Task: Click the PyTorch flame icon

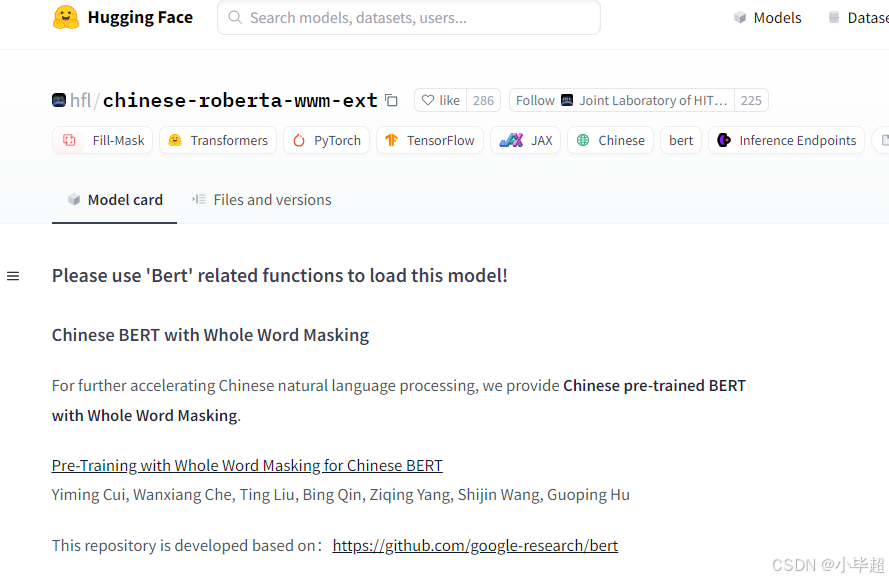Action: coord(299,140)
